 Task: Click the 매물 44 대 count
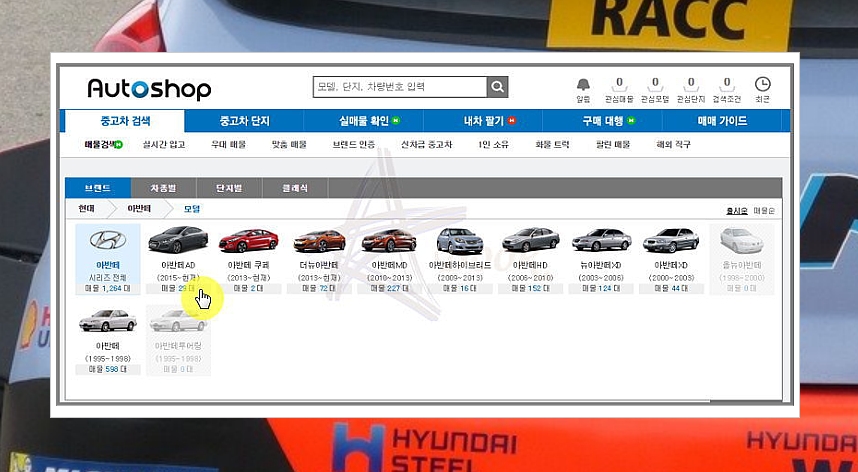[671, 288]
